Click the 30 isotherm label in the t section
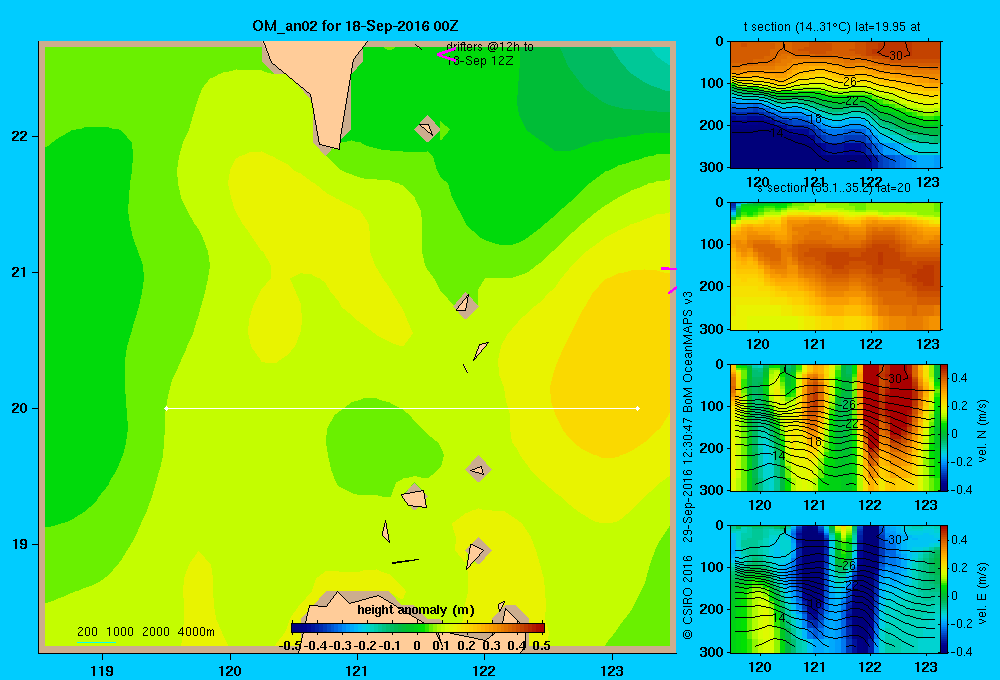This screenshot has width=1000, height=680. (895, 55)
